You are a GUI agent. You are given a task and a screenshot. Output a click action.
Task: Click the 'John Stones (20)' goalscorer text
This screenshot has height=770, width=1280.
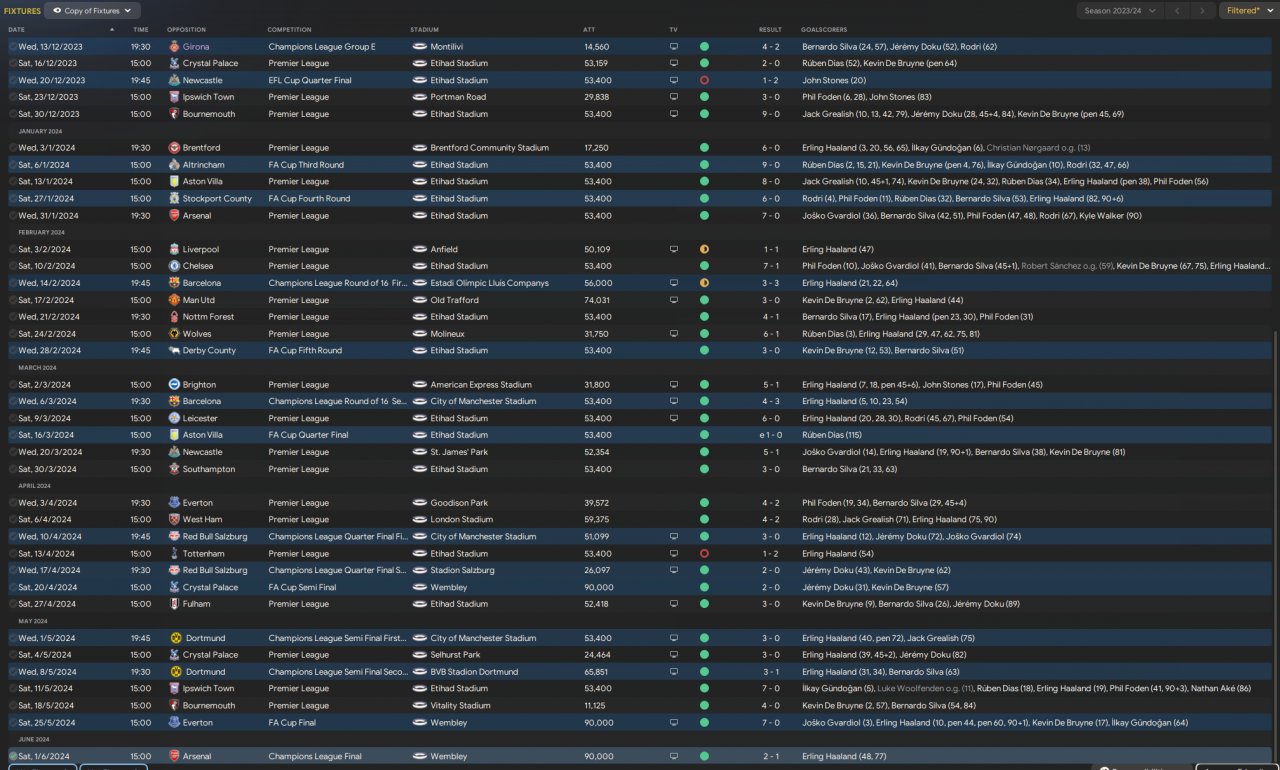point(834,80)
